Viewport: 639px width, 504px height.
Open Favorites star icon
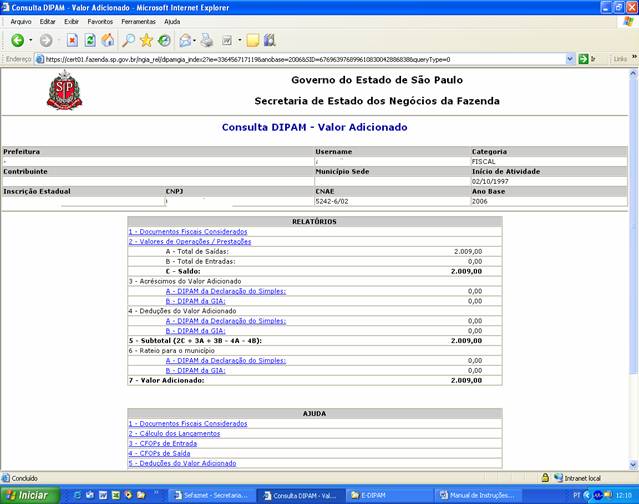pos(146,40)
